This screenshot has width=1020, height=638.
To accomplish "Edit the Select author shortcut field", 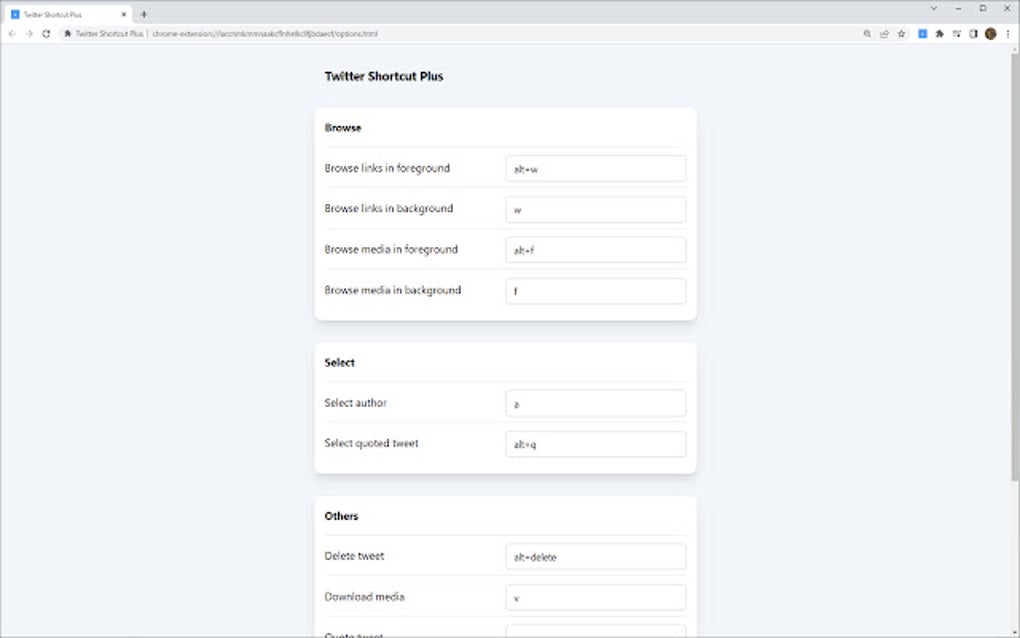I will tap(595, 403).
